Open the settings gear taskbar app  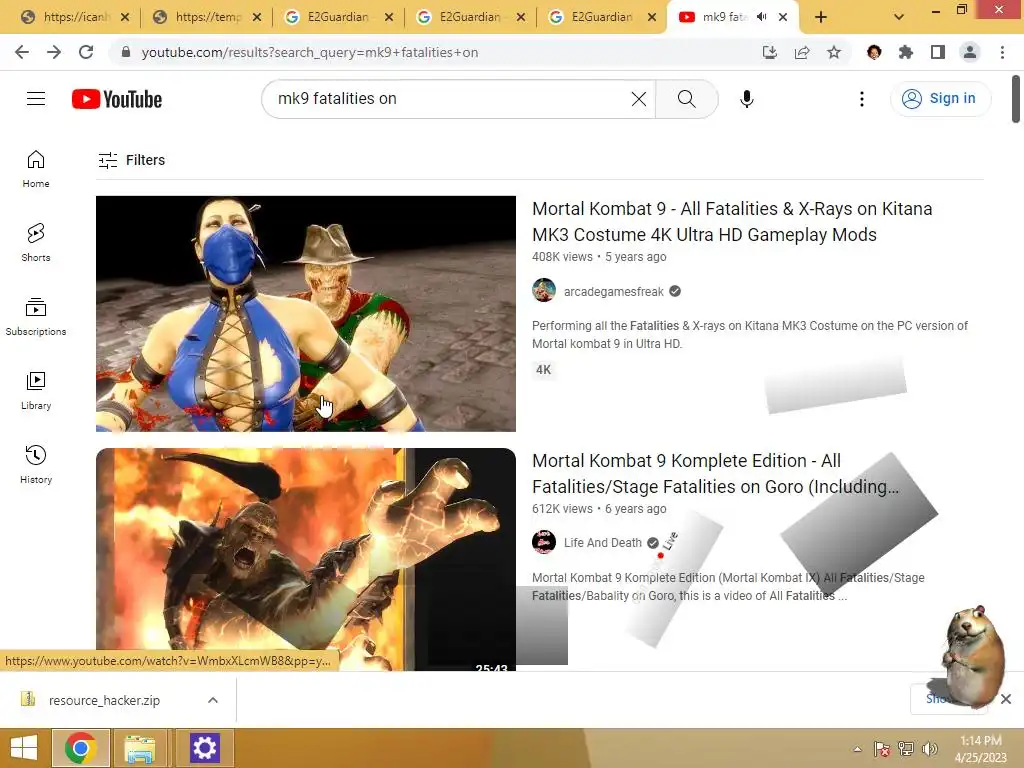(x=204, y=748)
